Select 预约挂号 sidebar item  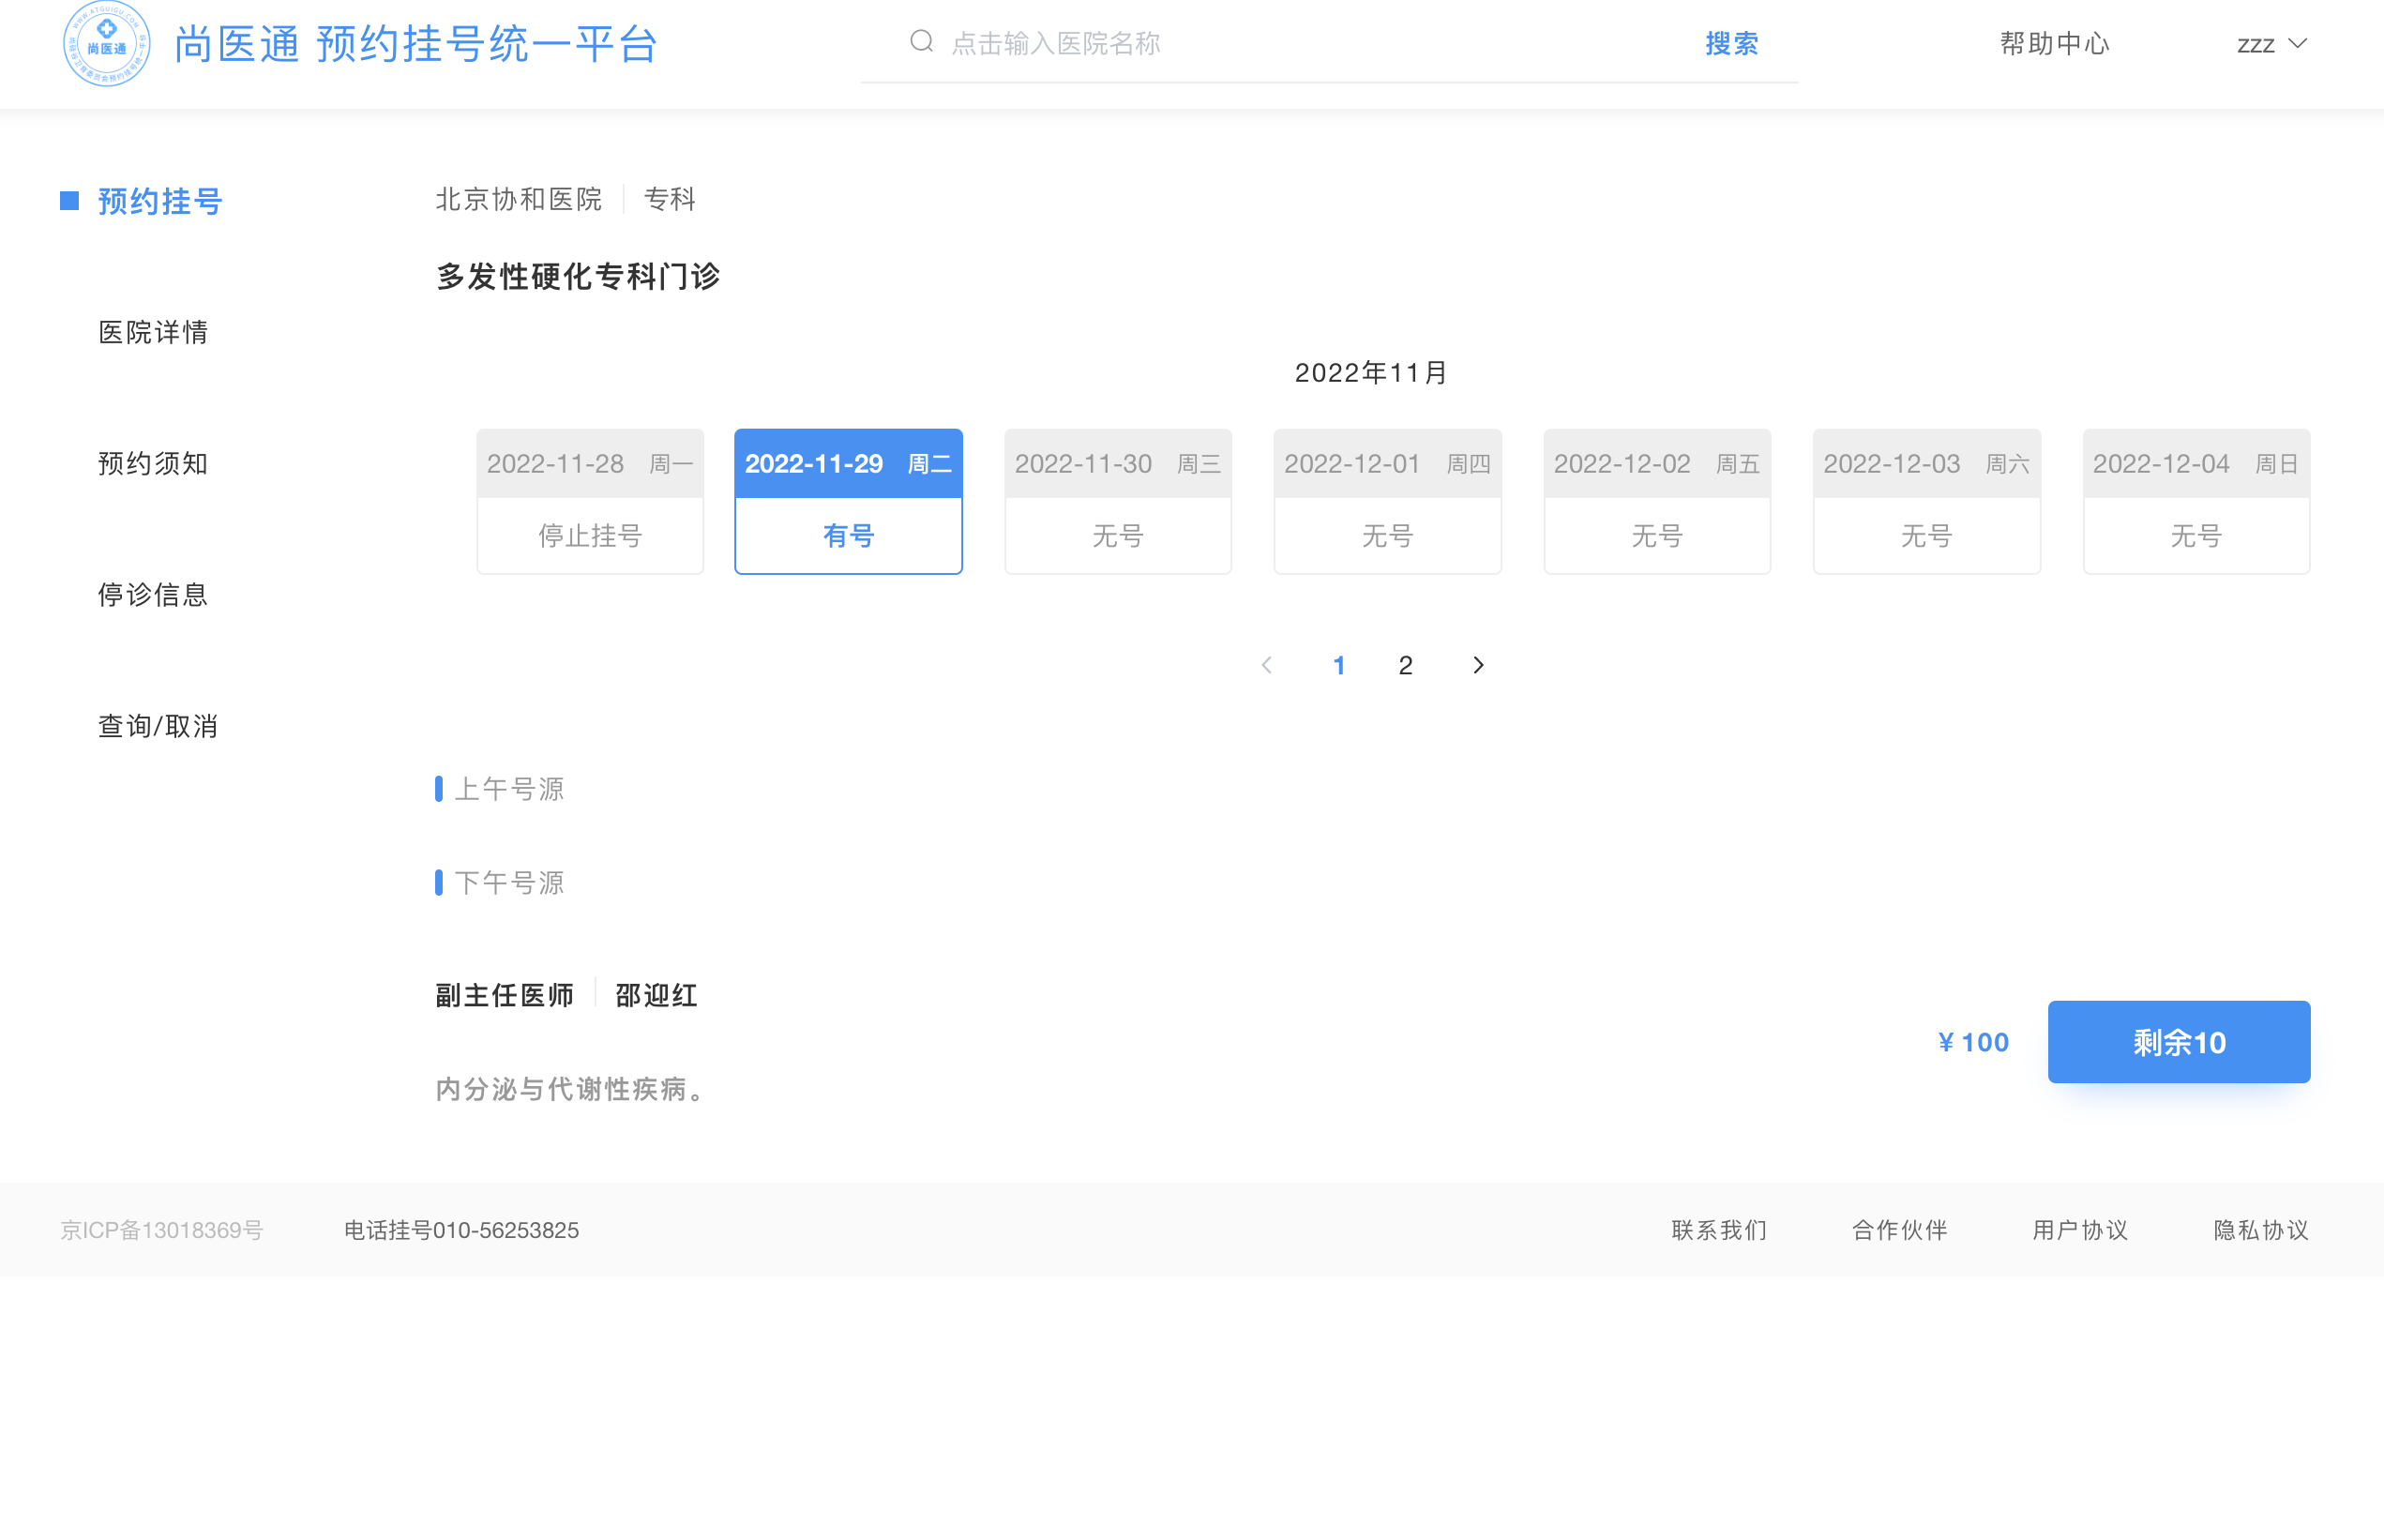coord(160,201)
